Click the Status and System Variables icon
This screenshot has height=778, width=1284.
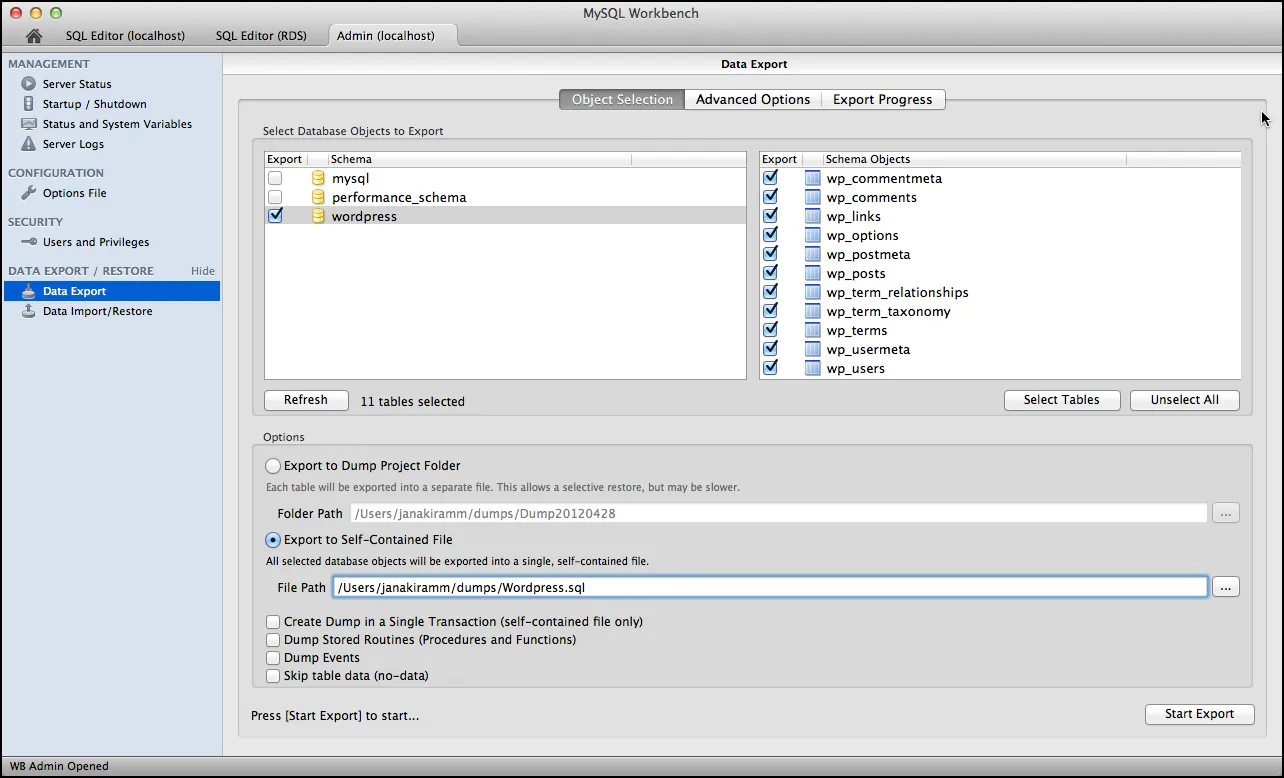[28, 124]
